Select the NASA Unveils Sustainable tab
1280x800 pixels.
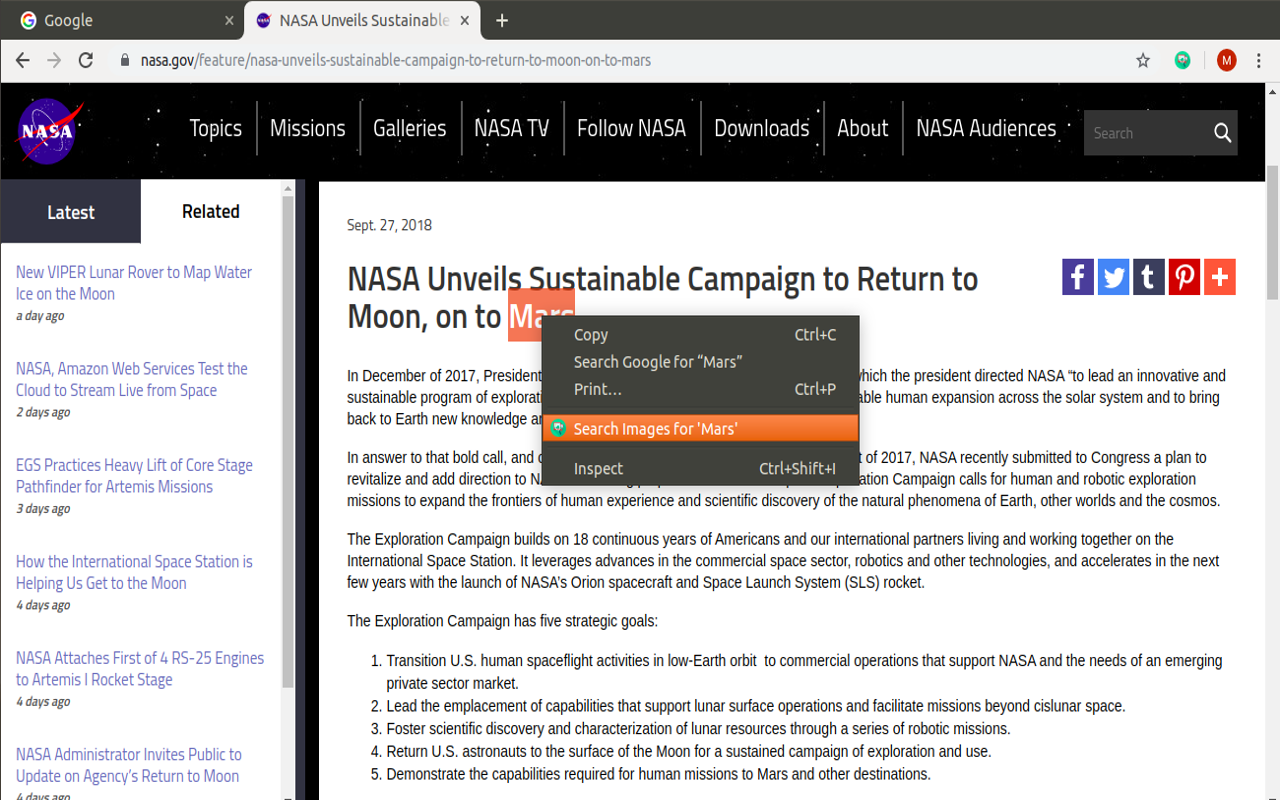pyautogui.click(x=363, y=20)
